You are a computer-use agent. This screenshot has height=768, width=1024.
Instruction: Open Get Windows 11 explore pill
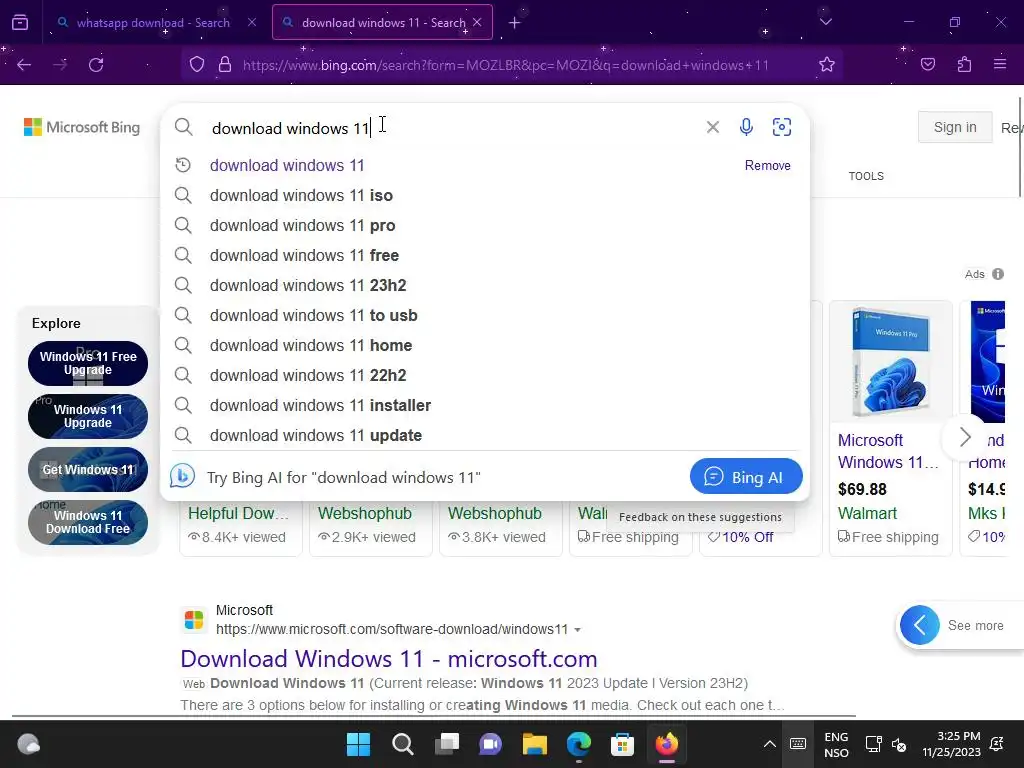pos(88,470)
